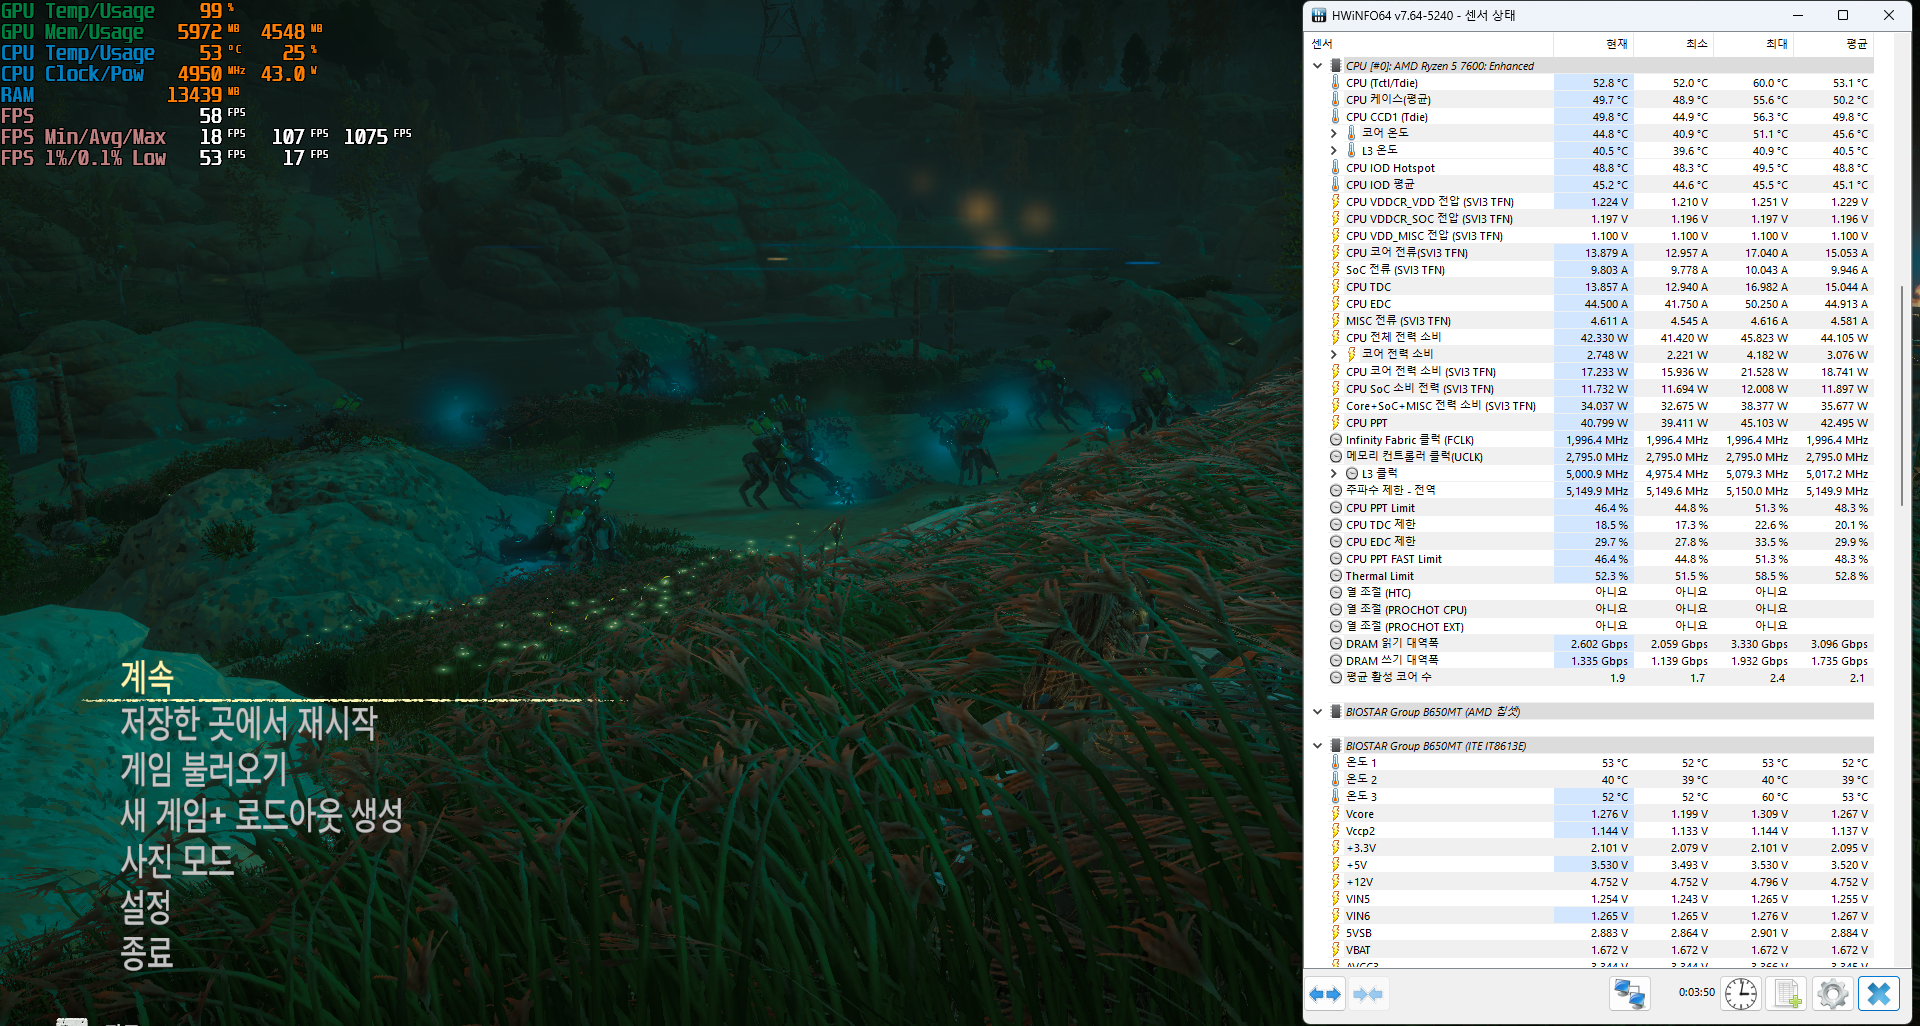Enter 사진 모드 from the game menu
The width and height of the screenshot is (1920, 1026).
tap(177, 861)
